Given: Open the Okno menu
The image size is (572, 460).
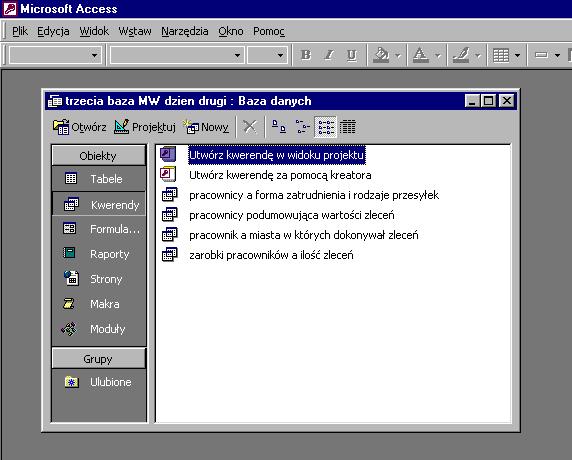Looking at the screenshot, I should pyautogui.click(x=231, y=31).
